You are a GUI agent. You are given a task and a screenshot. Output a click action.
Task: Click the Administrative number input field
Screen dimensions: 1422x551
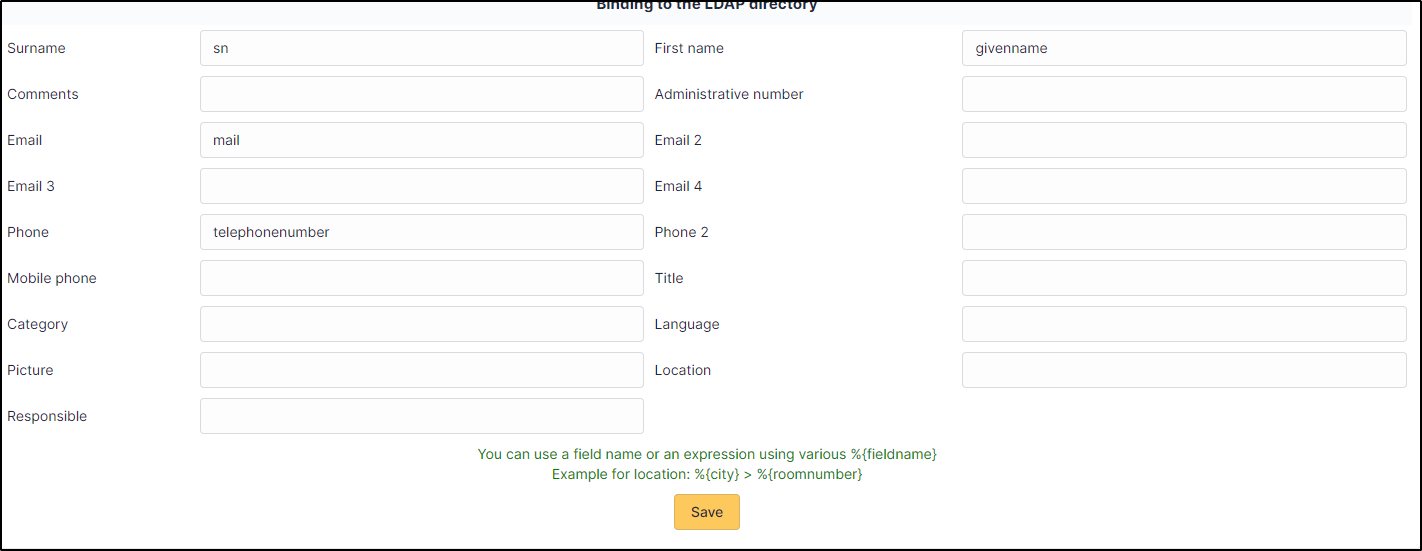1184,94
